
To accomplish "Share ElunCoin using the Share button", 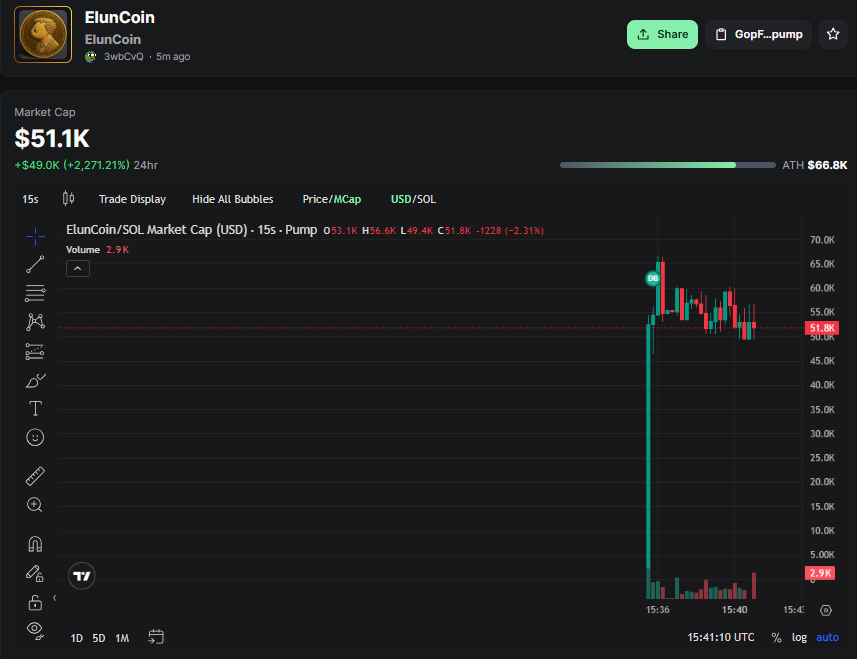I will [x=662, y=34].
